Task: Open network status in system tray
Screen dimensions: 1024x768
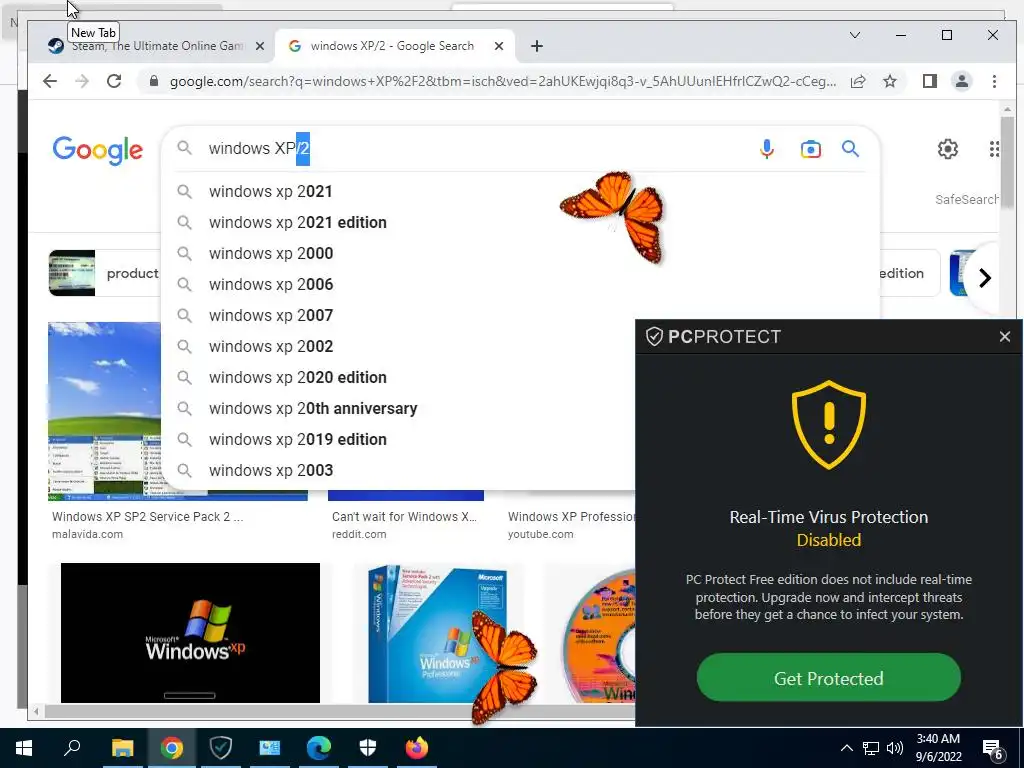Action: tap(871, 748)
